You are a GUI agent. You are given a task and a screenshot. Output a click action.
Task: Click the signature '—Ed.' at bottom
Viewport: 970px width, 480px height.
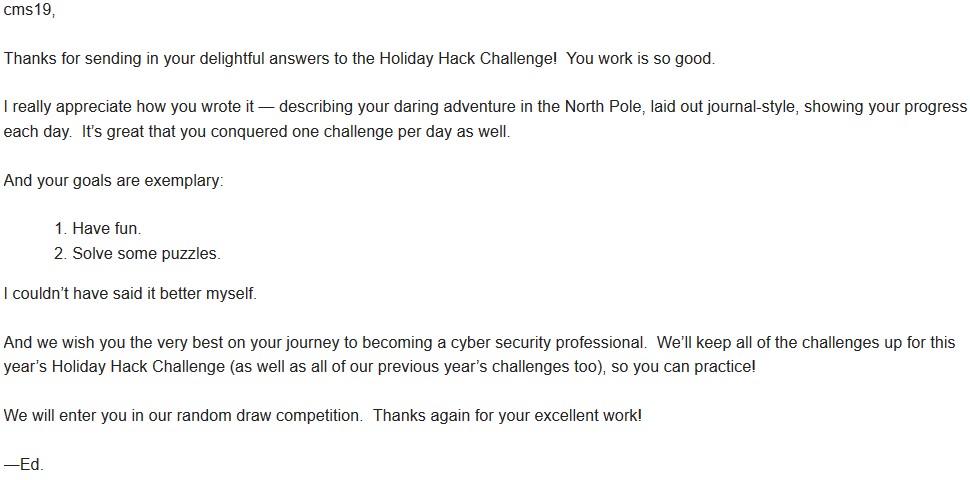click(24, 465)
